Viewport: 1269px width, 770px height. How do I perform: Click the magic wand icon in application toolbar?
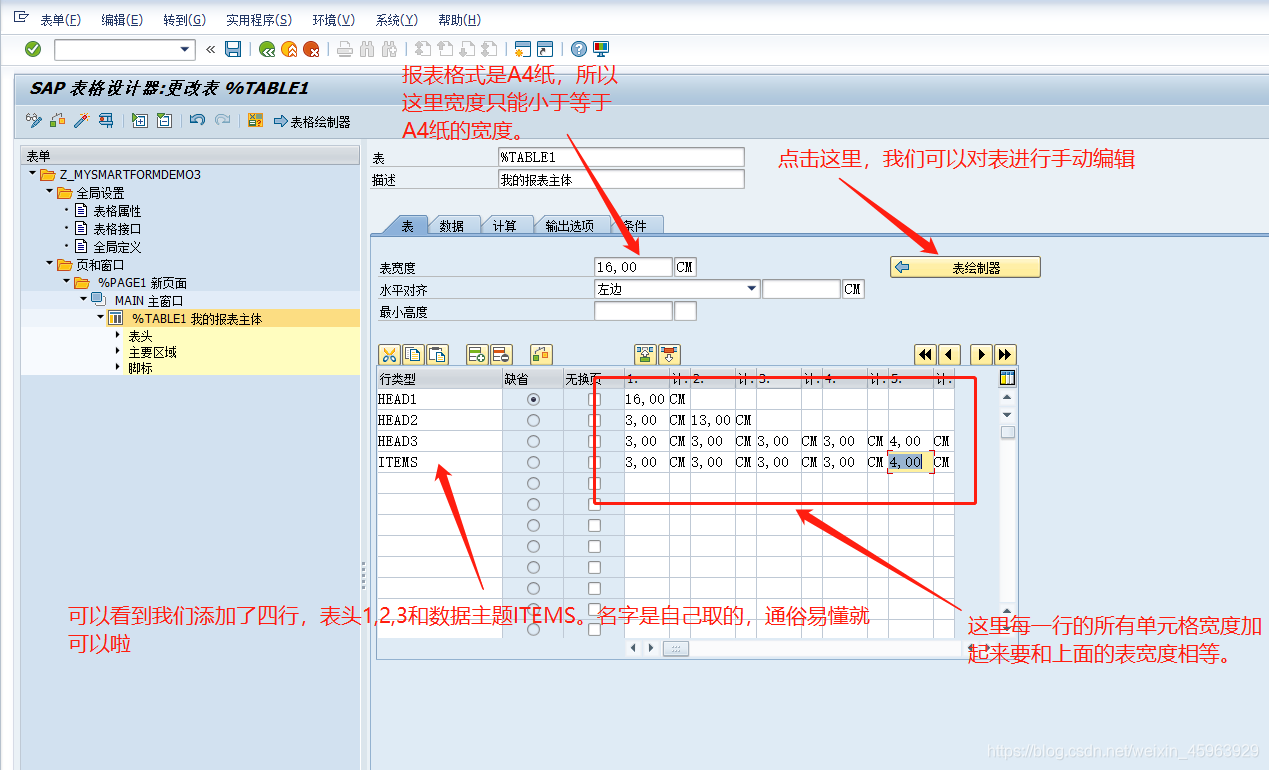point(81,121)
